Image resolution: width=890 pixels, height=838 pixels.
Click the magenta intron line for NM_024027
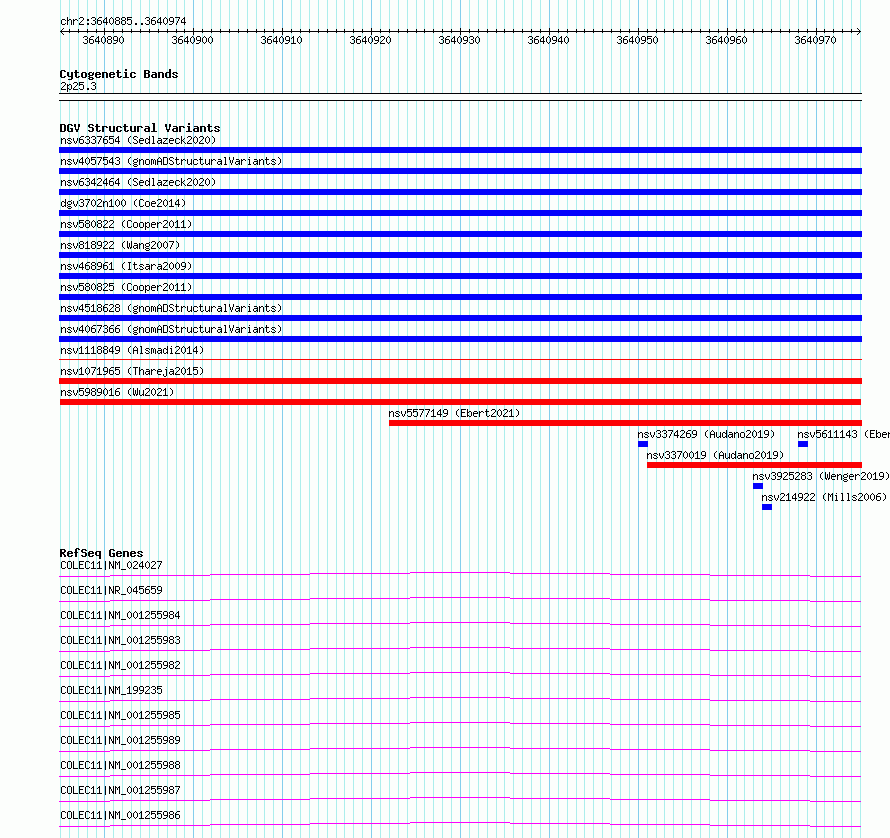[x=460, y=574]
